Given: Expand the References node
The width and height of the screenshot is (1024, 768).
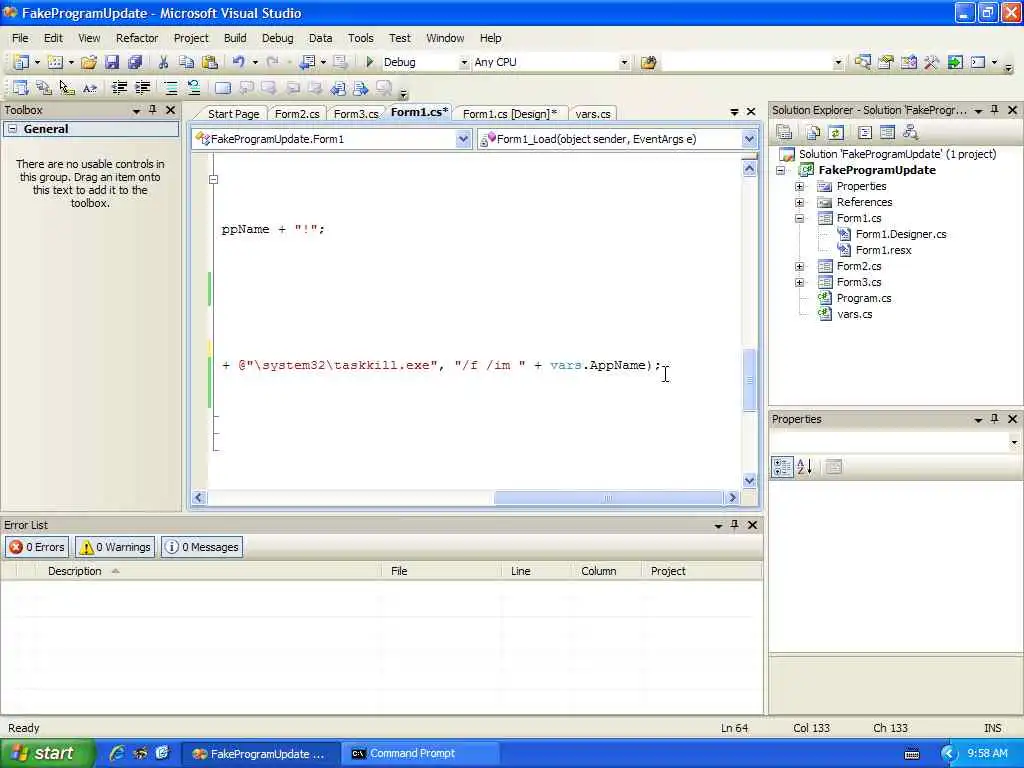Looking at the screenshot, I should (799, 202).
